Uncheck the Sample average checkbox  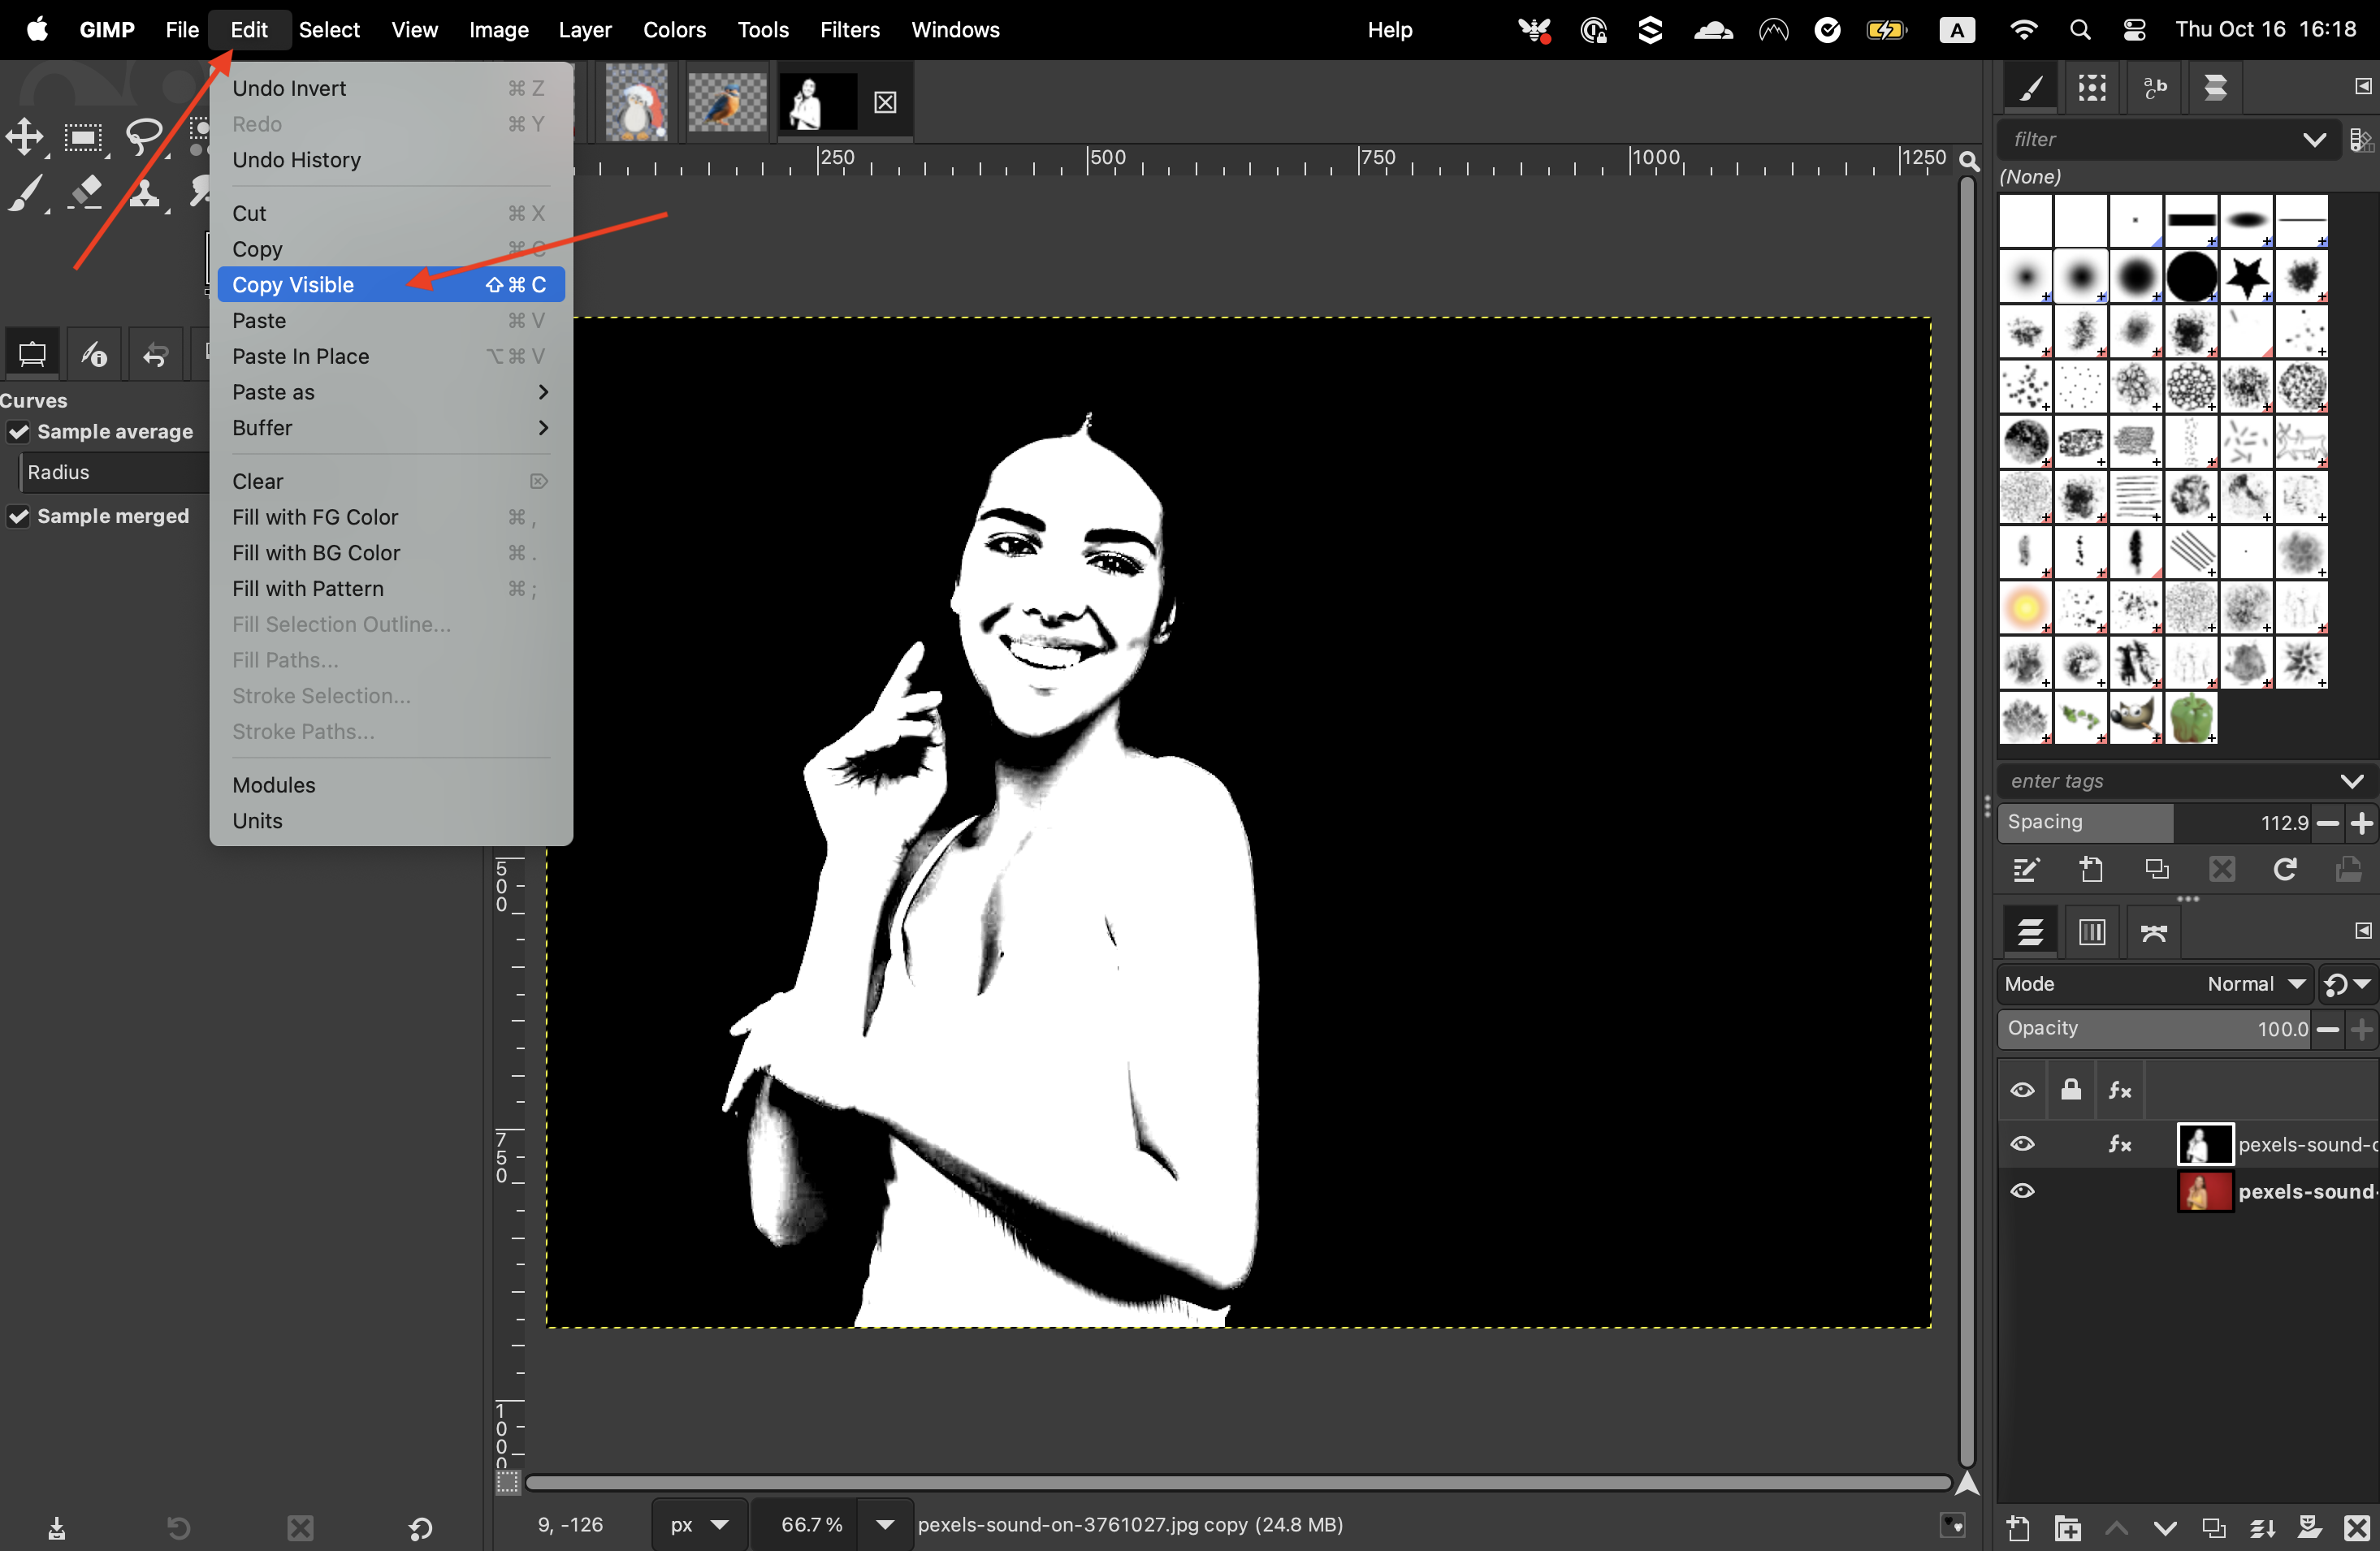[x=19, y=432]
